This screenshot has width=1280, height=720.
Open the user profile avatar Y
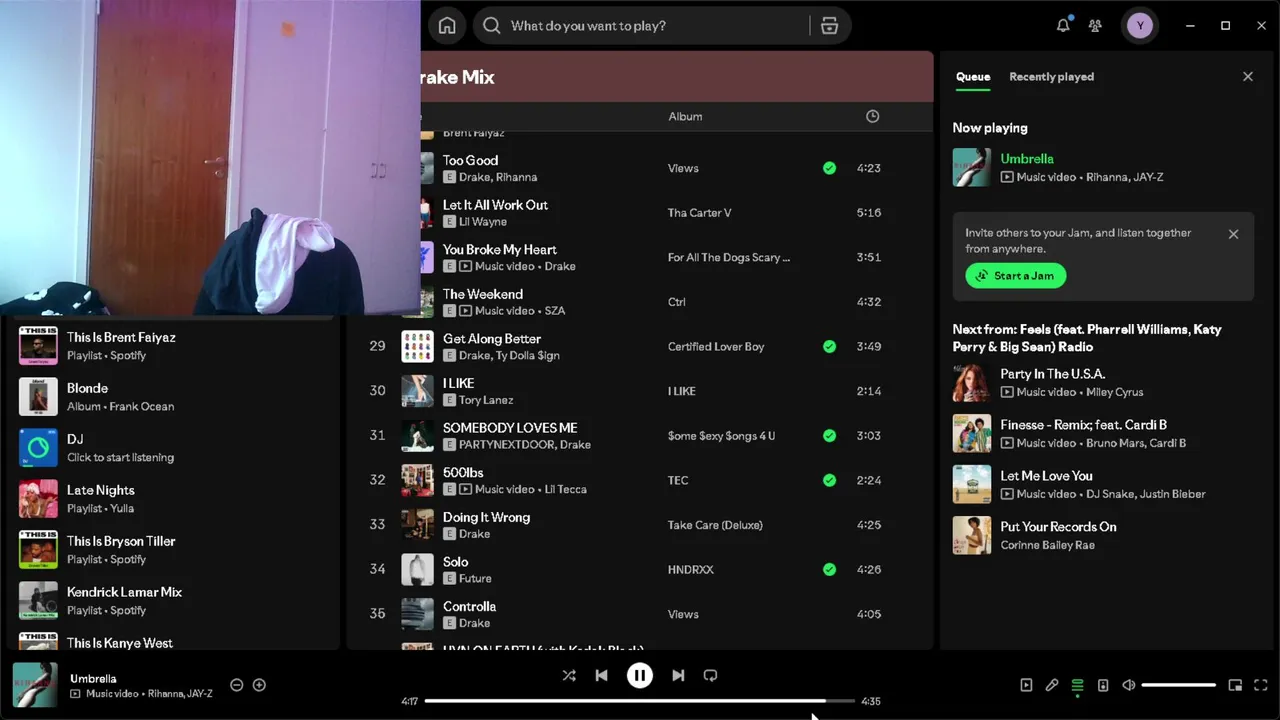pyautogui.click(x=1140, y=26)
